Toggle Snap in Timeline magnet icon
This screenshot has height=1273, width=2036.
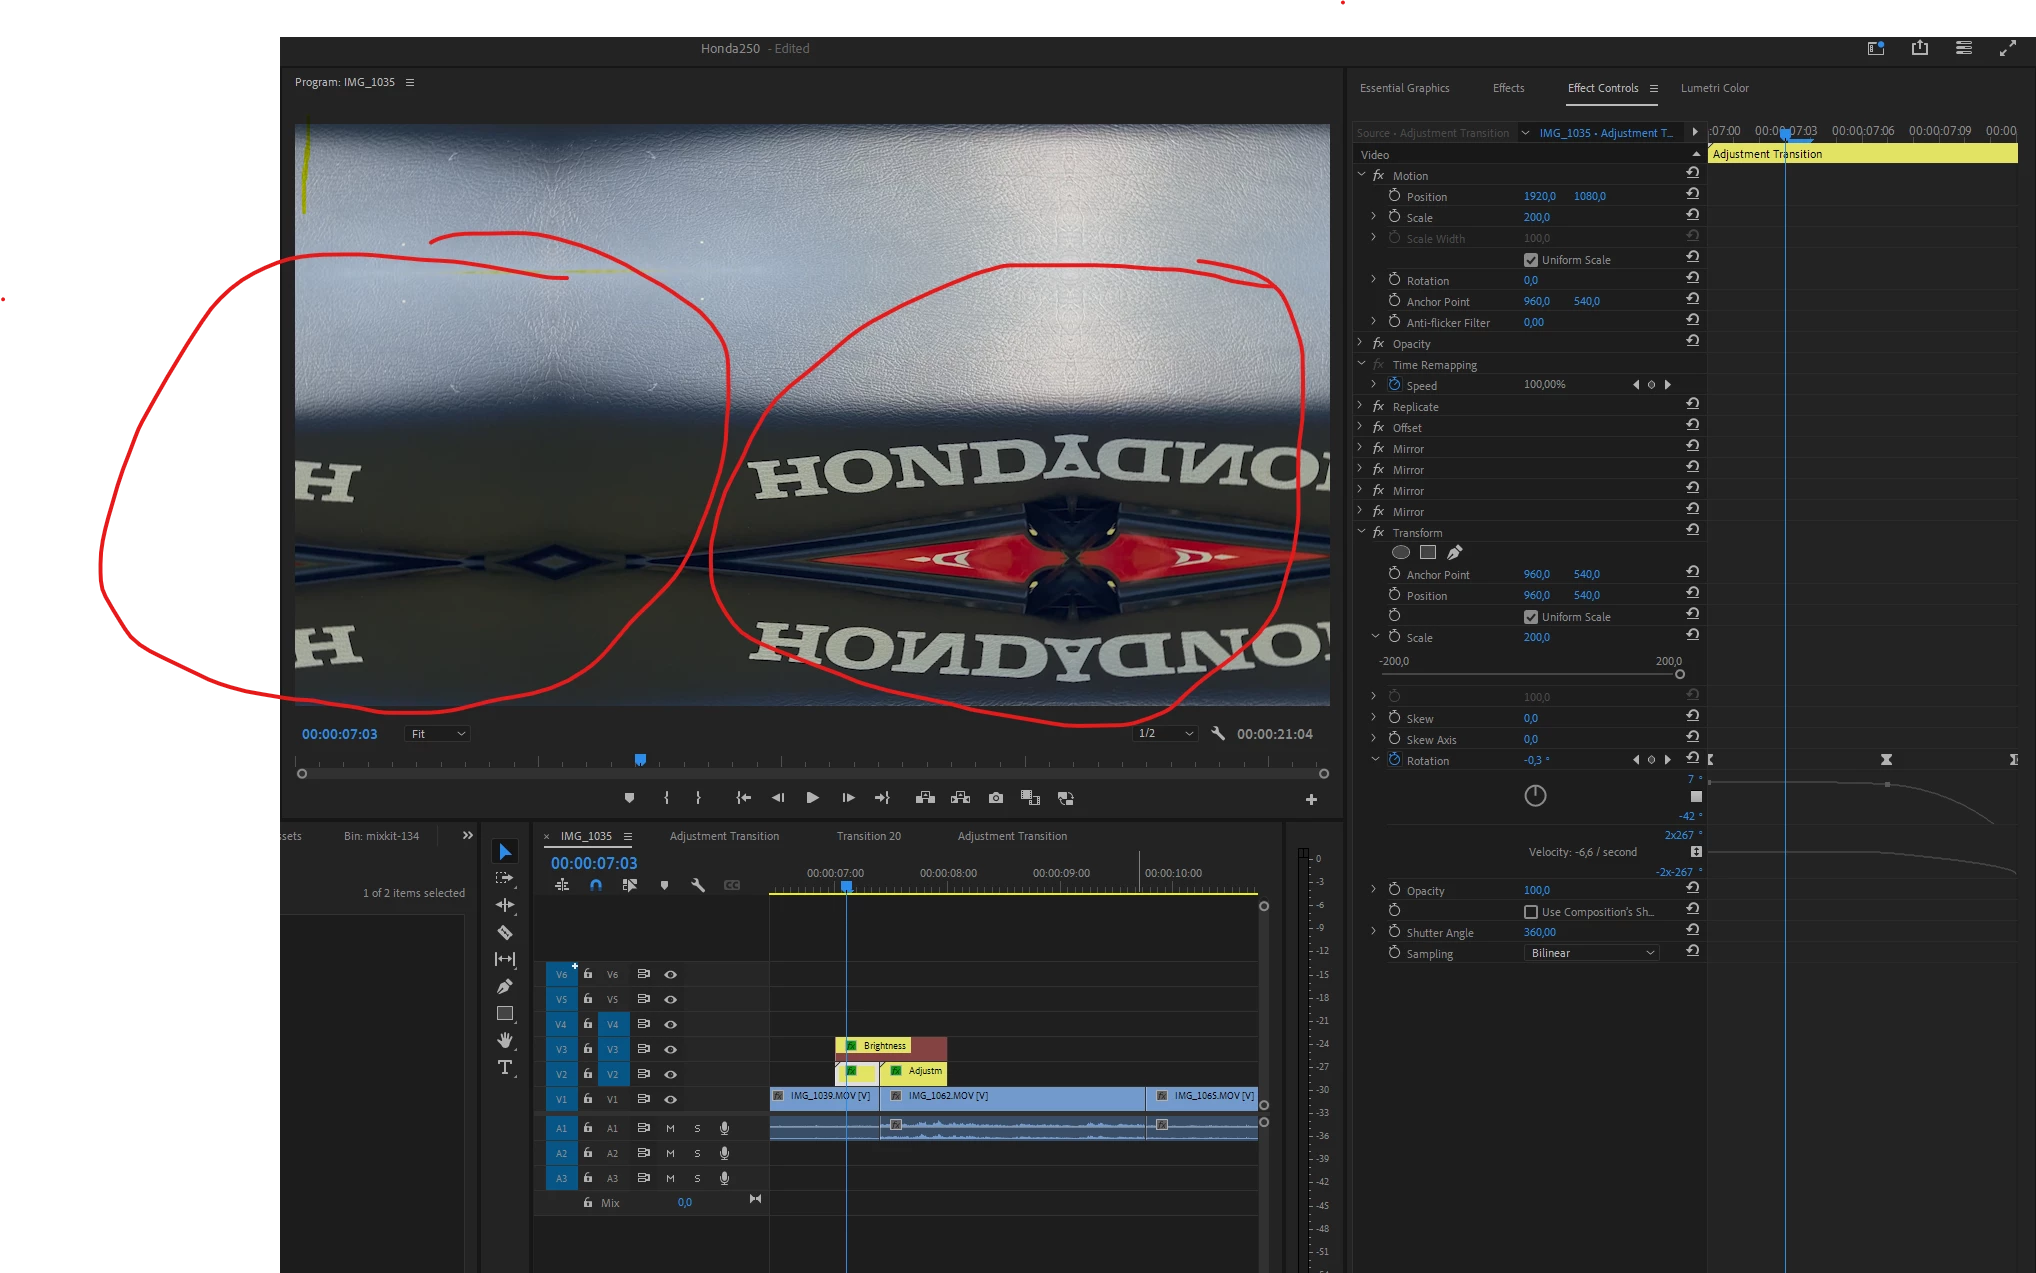point(596,885)
